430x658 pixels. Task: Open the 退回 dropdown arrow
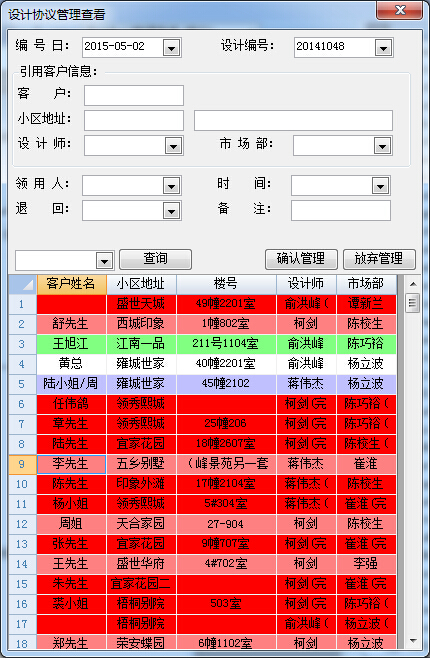171,210
